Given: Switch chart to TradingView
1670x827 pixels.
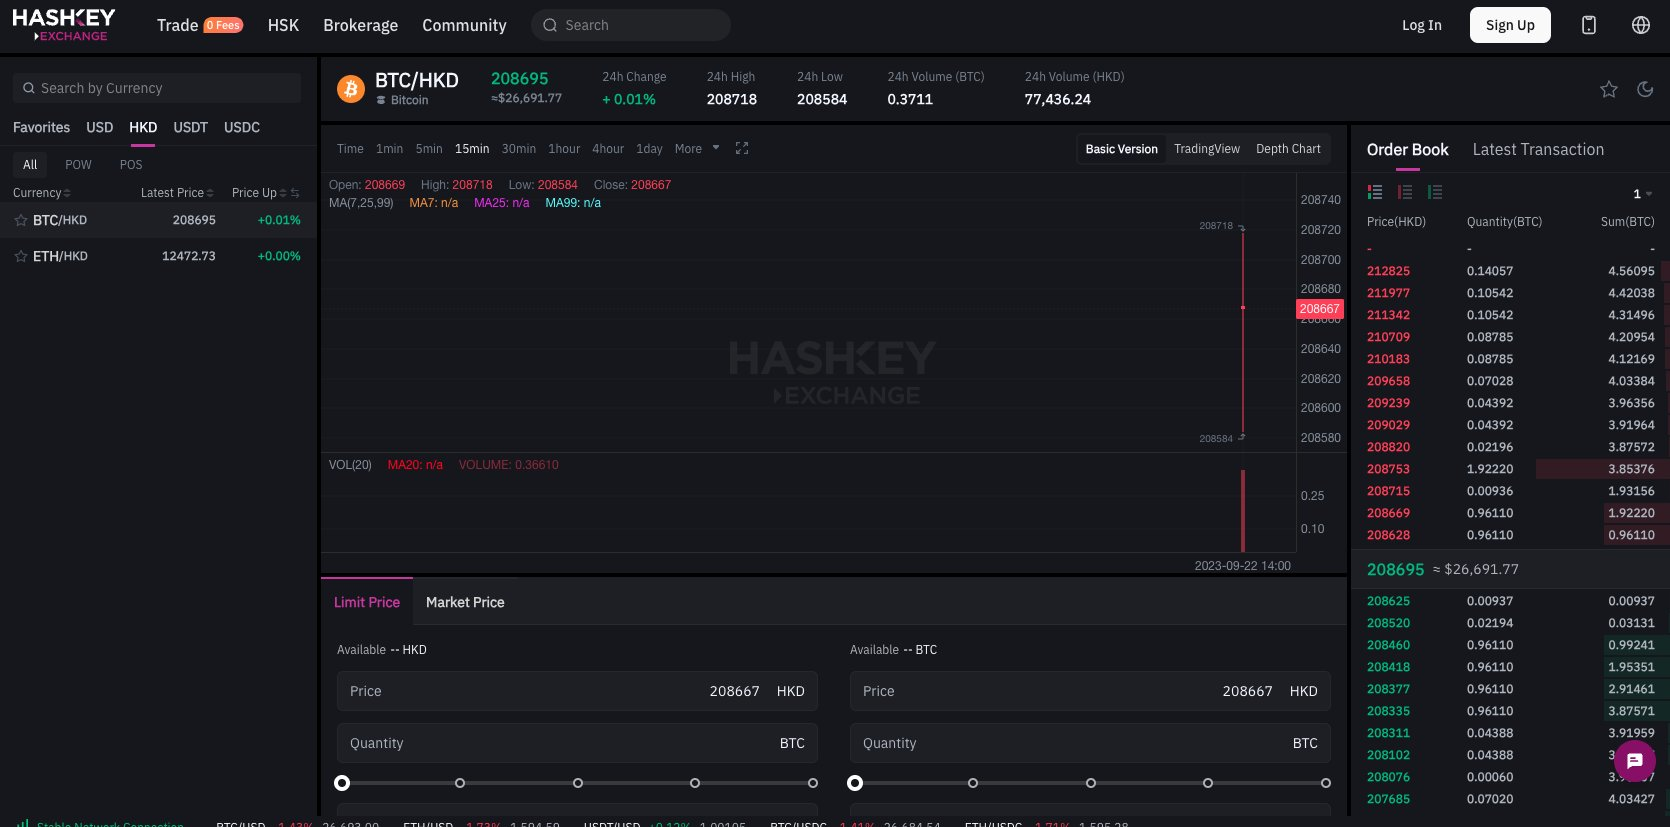Looking at the screenshot, I should tap(1207, 149).
